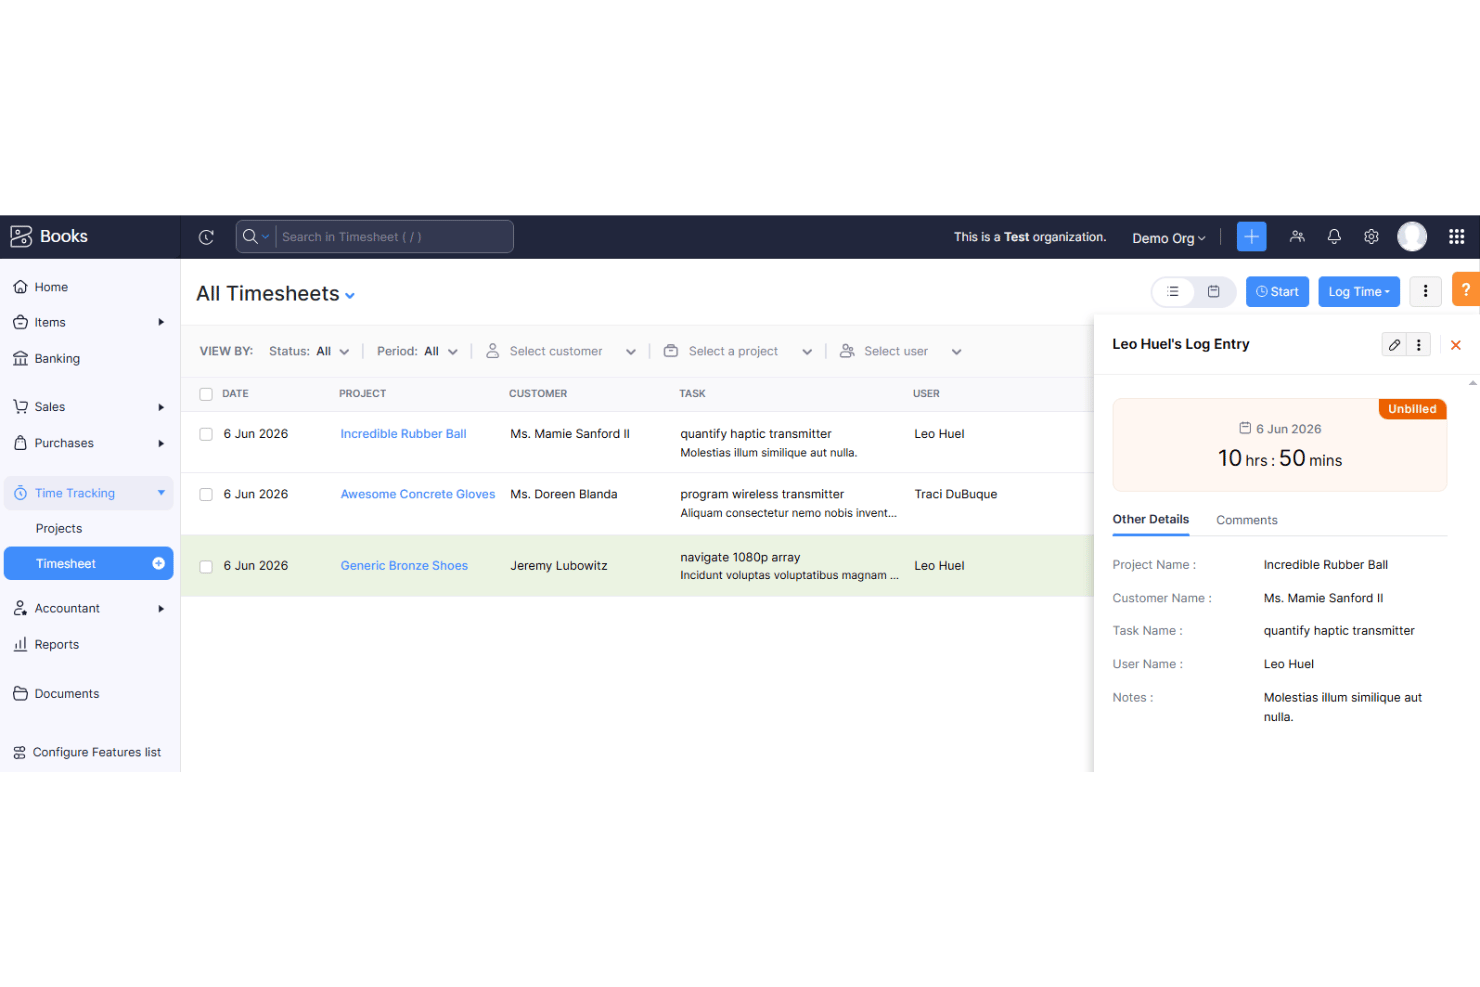Switch to calendar view icon

pyautogui.click(x=1214, y=292)
